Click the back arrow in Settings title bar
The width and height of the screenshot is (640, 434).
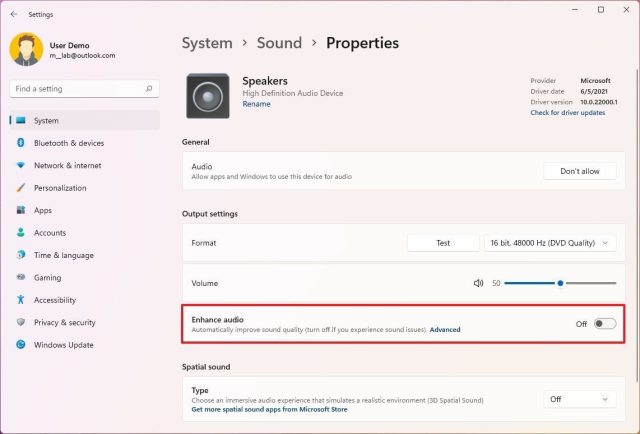(x=14, y=14)
